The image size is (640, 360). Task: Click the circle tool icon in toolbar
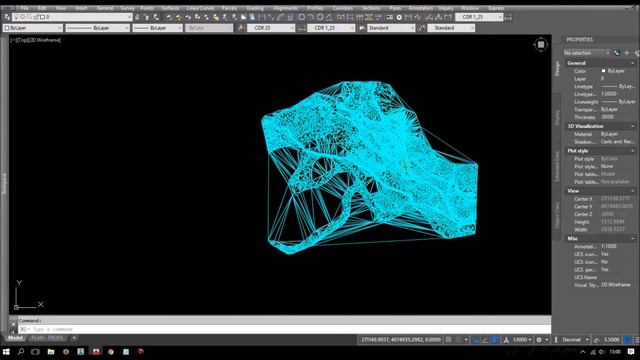click(x=301, y=17)
